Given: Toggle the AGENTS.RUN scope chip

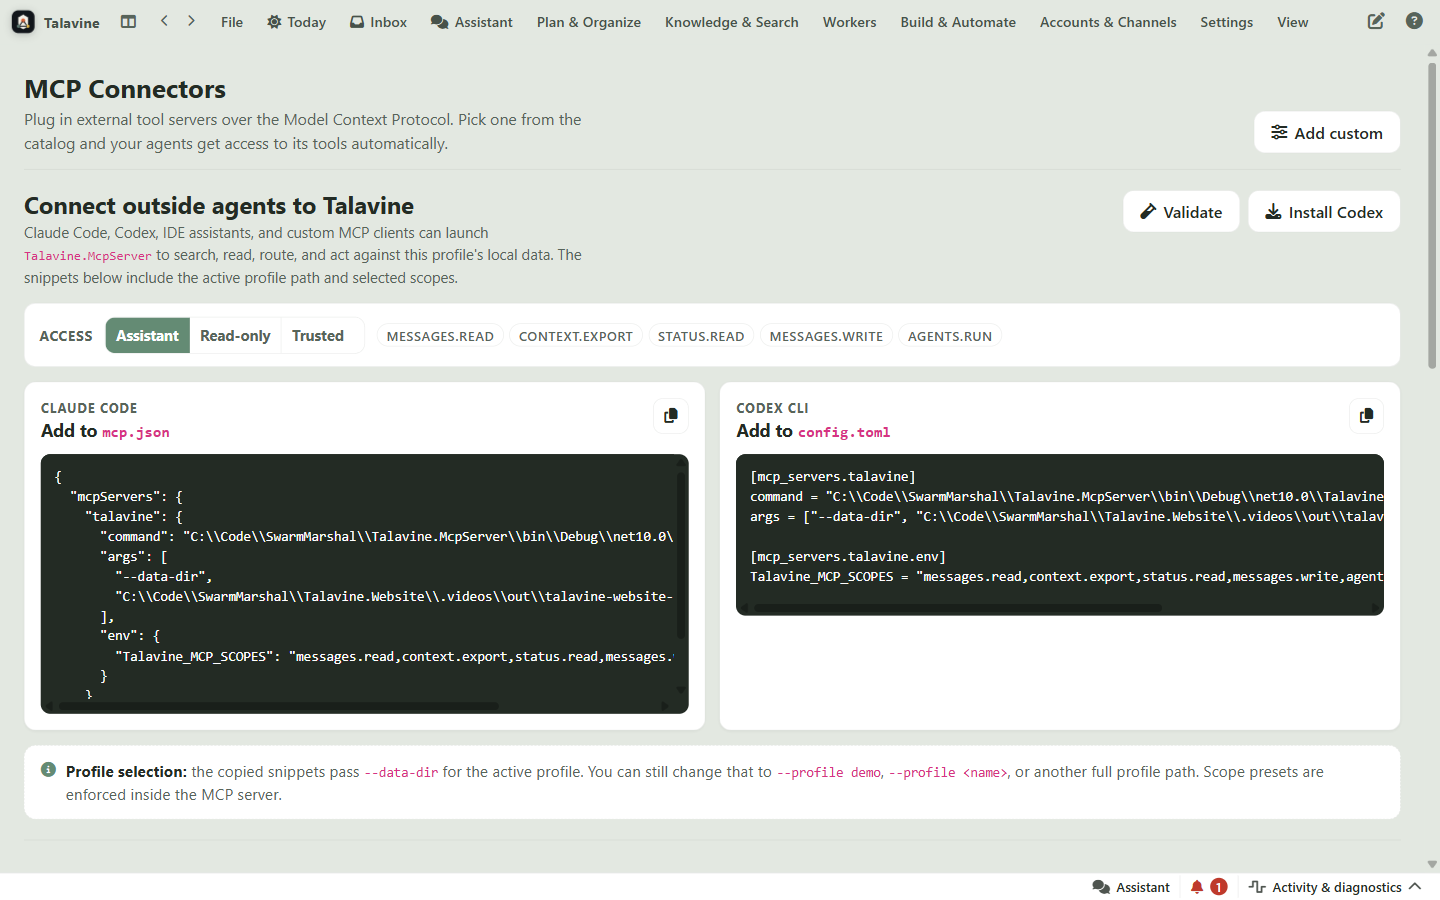Looking at the screenshot, I should [950, 336].
